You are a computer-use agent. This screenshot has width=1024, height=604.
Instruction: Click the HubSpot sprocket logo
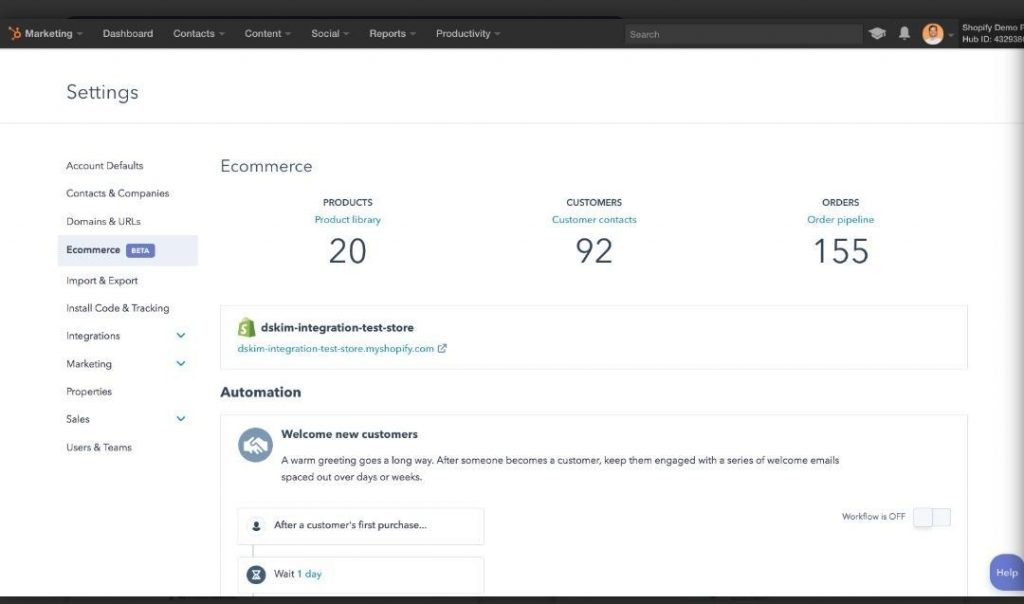pyautogui.click(x=14, y=33)
